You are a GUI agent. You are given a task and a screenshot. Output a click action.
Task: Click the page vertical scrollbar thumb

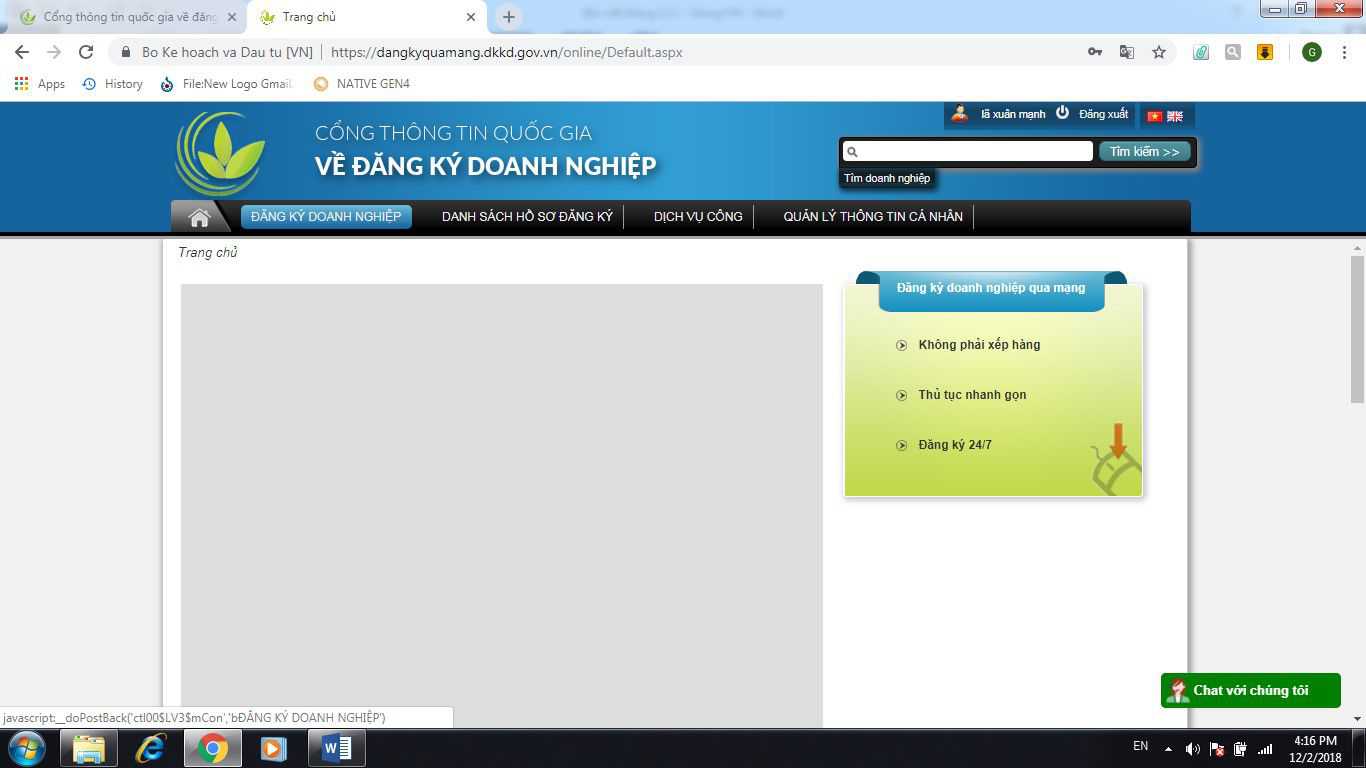(x=1357, y=330)
